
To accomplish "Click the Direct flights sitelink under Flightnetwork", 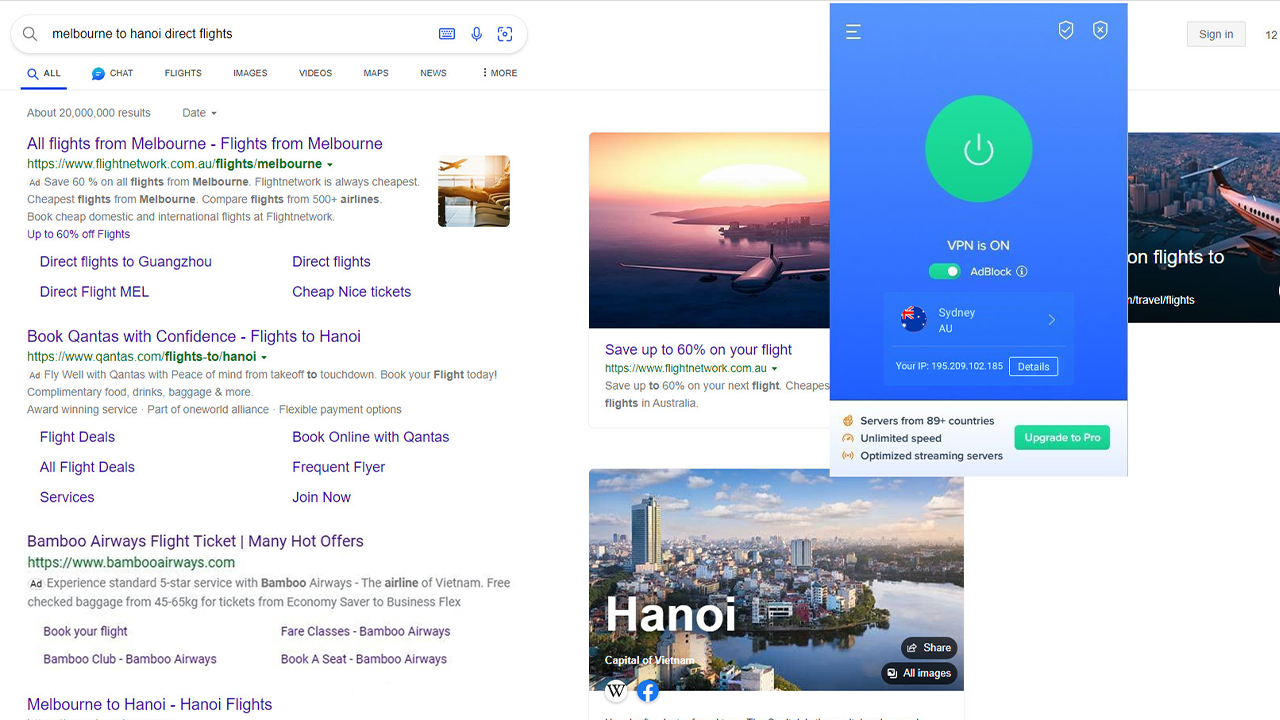I will pos(331,262).
